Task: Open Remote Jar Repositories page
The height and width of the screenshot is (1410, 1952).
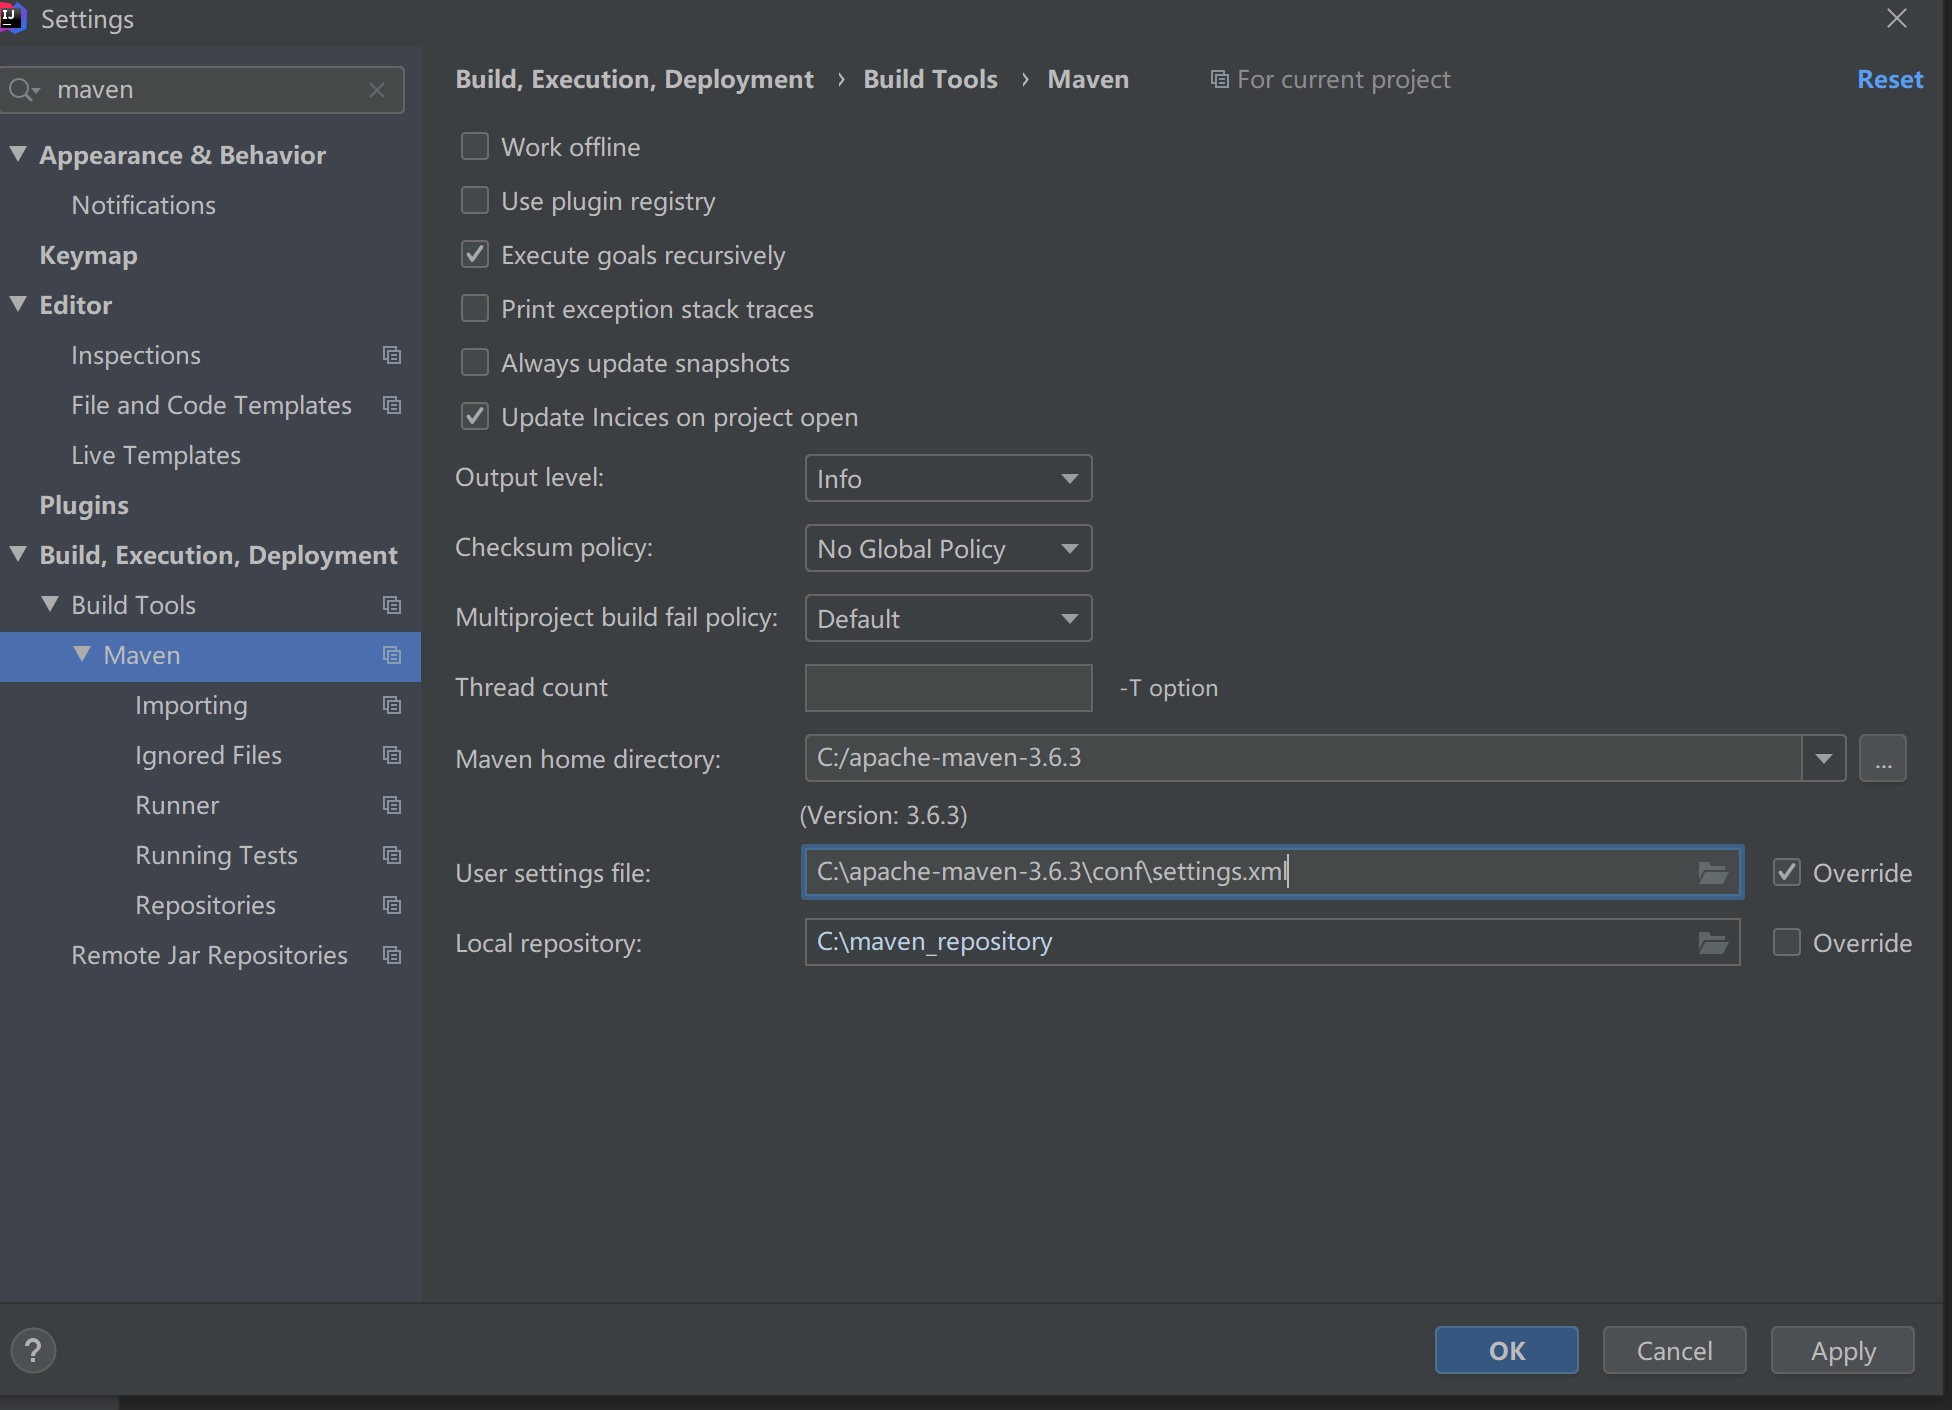Action: (x=210, y=955)
